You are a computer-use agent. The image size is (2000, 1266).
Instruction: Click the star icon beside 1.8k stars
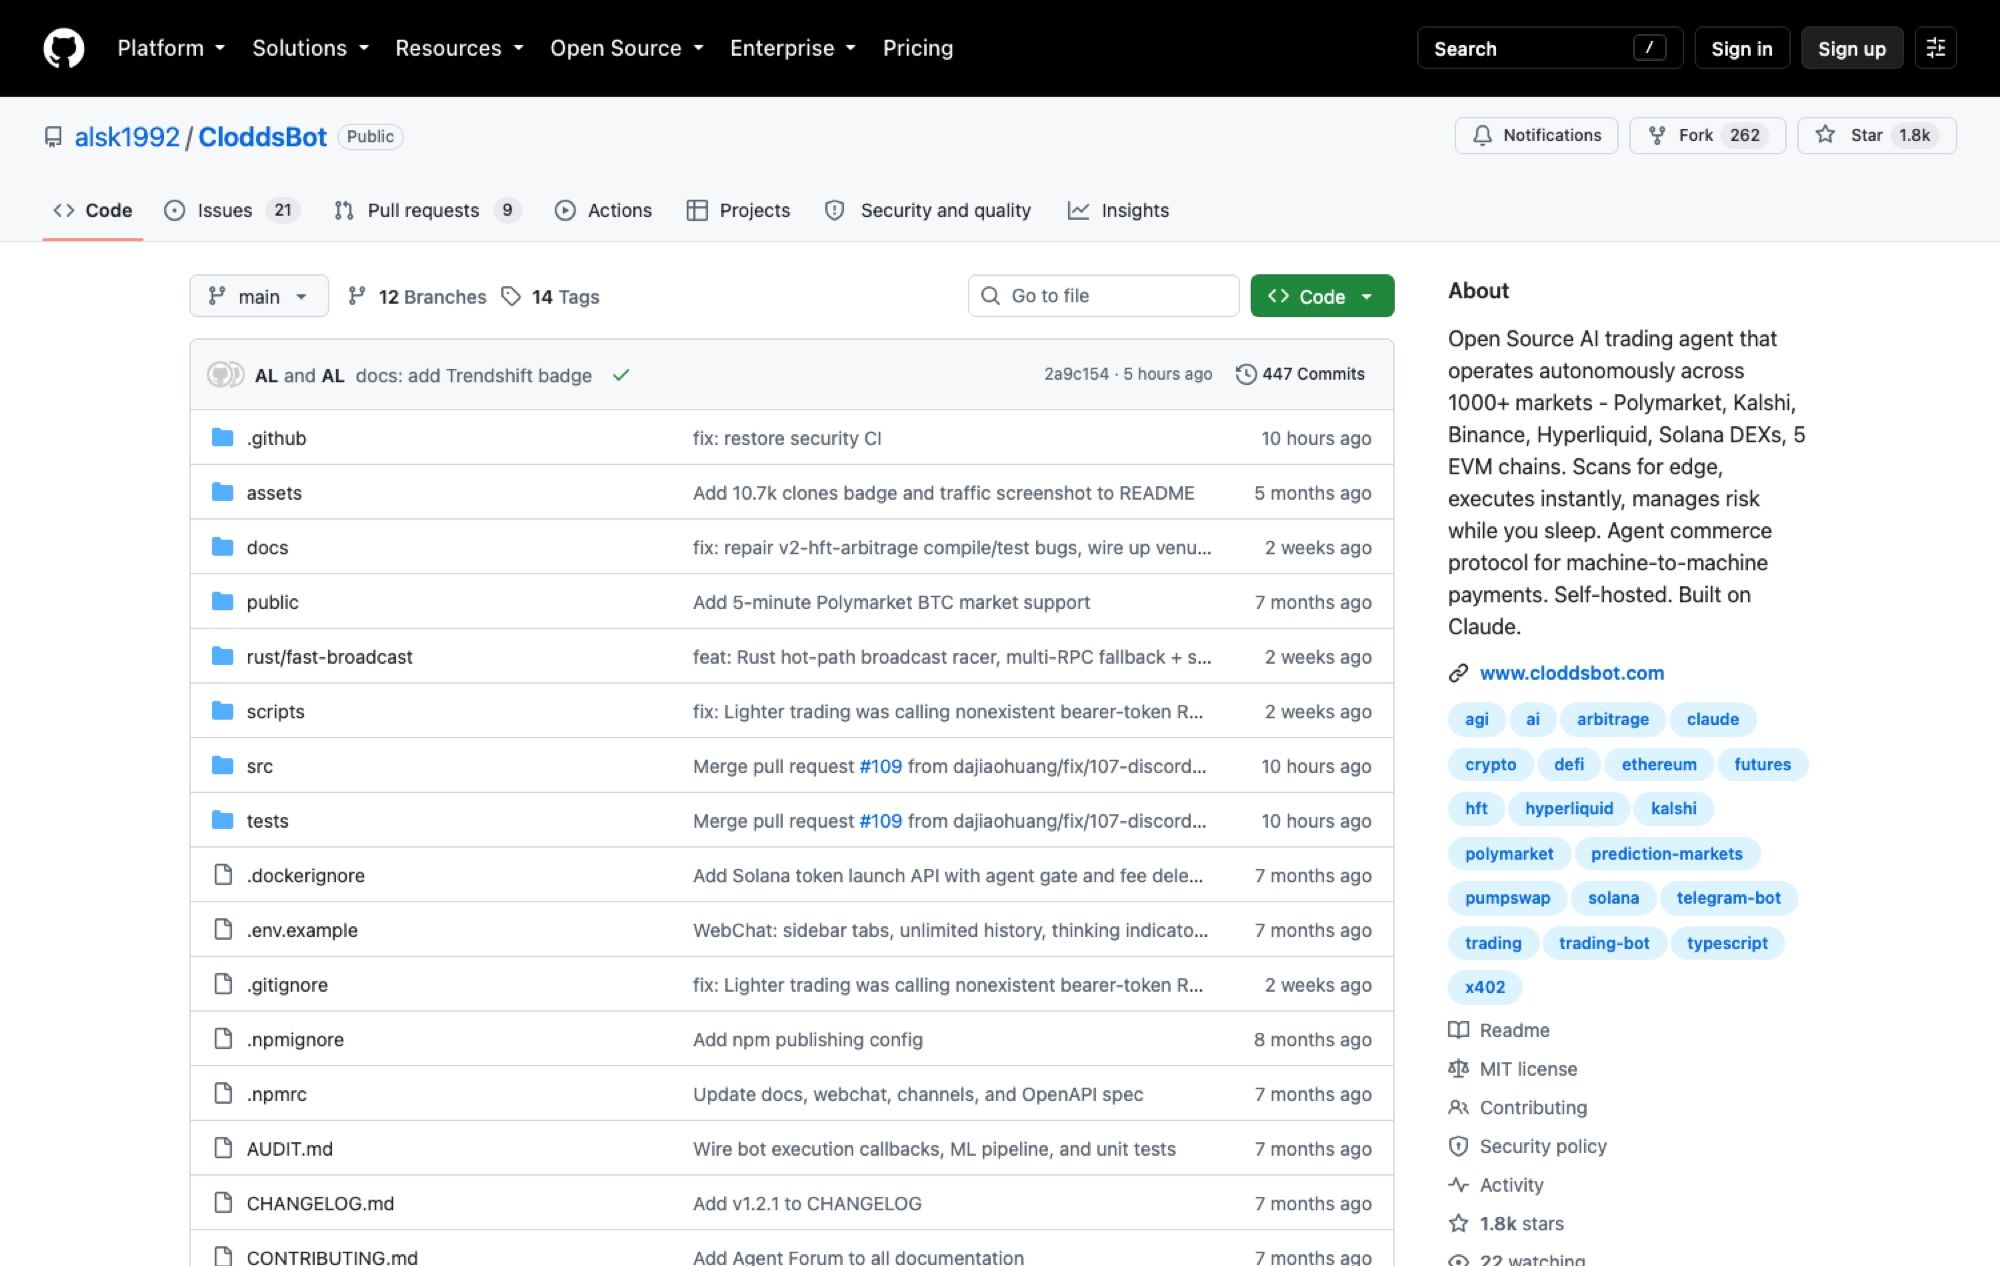click(x=1458, y=1223)
